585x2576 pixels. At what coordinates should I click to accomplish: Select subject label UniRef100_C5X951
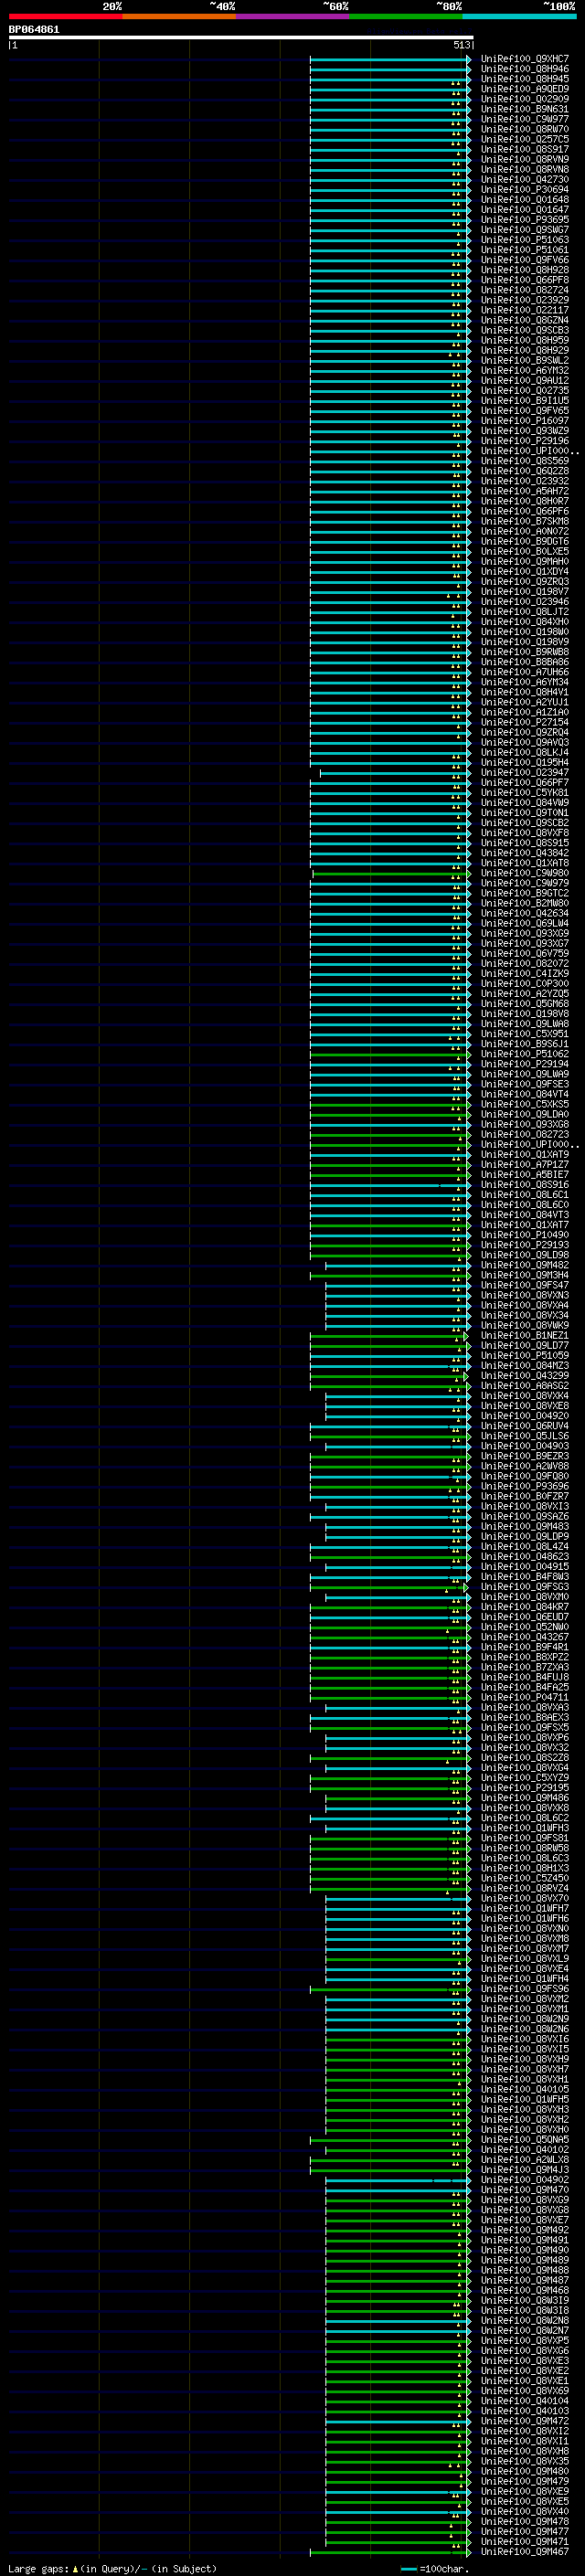tap(525, 1034)
